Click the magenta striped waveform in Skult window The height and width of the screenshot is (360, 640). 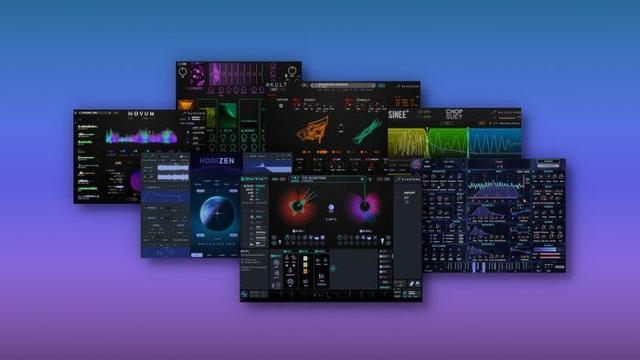pyautogui.click(x=237, y=74)
